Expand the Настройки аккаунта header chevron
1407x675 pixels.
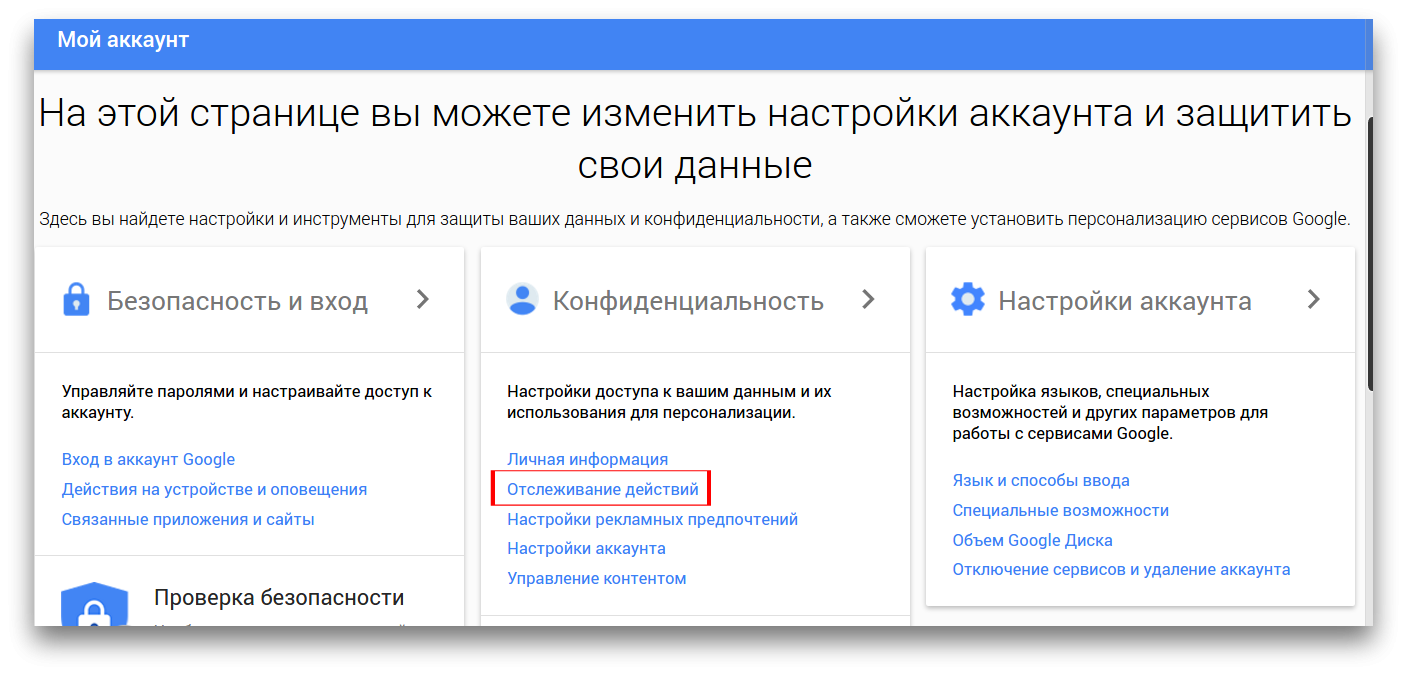pos(1314,299)
